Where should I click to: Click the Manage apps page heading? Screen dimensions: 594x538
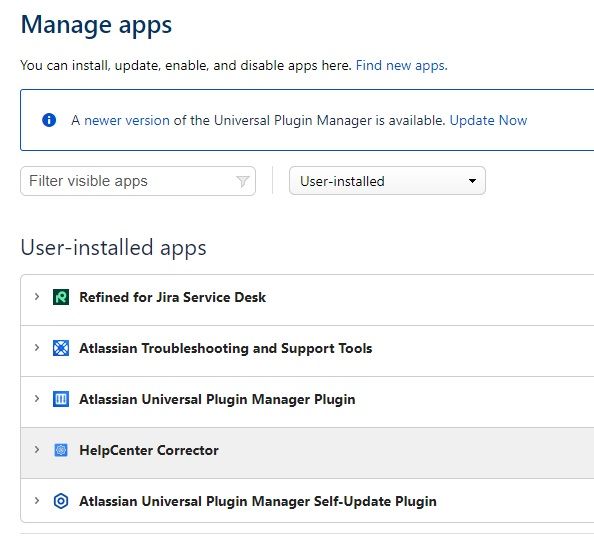(x=96, y=25)
